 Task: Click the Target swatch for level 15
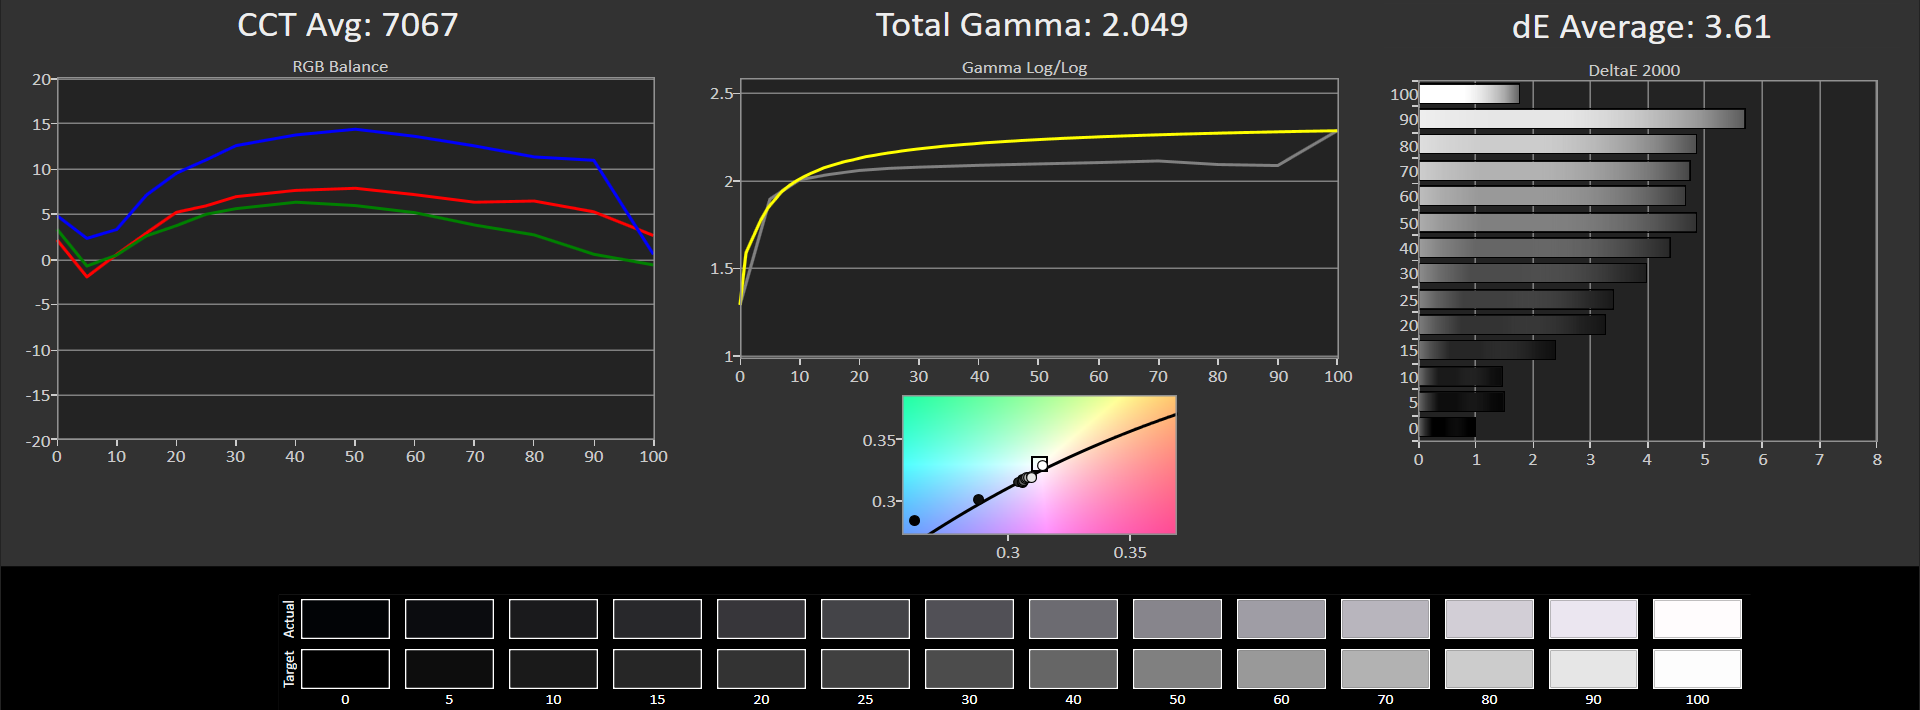pos(657,669)
